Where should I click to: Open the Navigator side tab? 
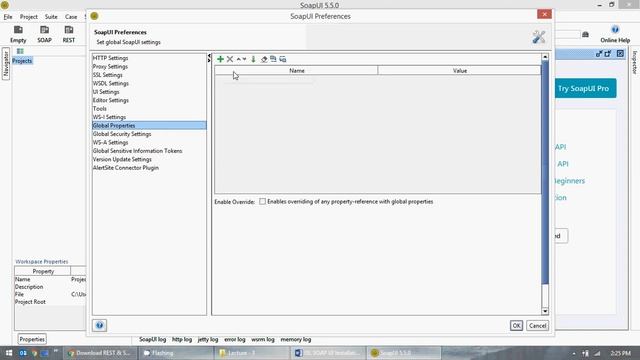click(x=6, y=64)
